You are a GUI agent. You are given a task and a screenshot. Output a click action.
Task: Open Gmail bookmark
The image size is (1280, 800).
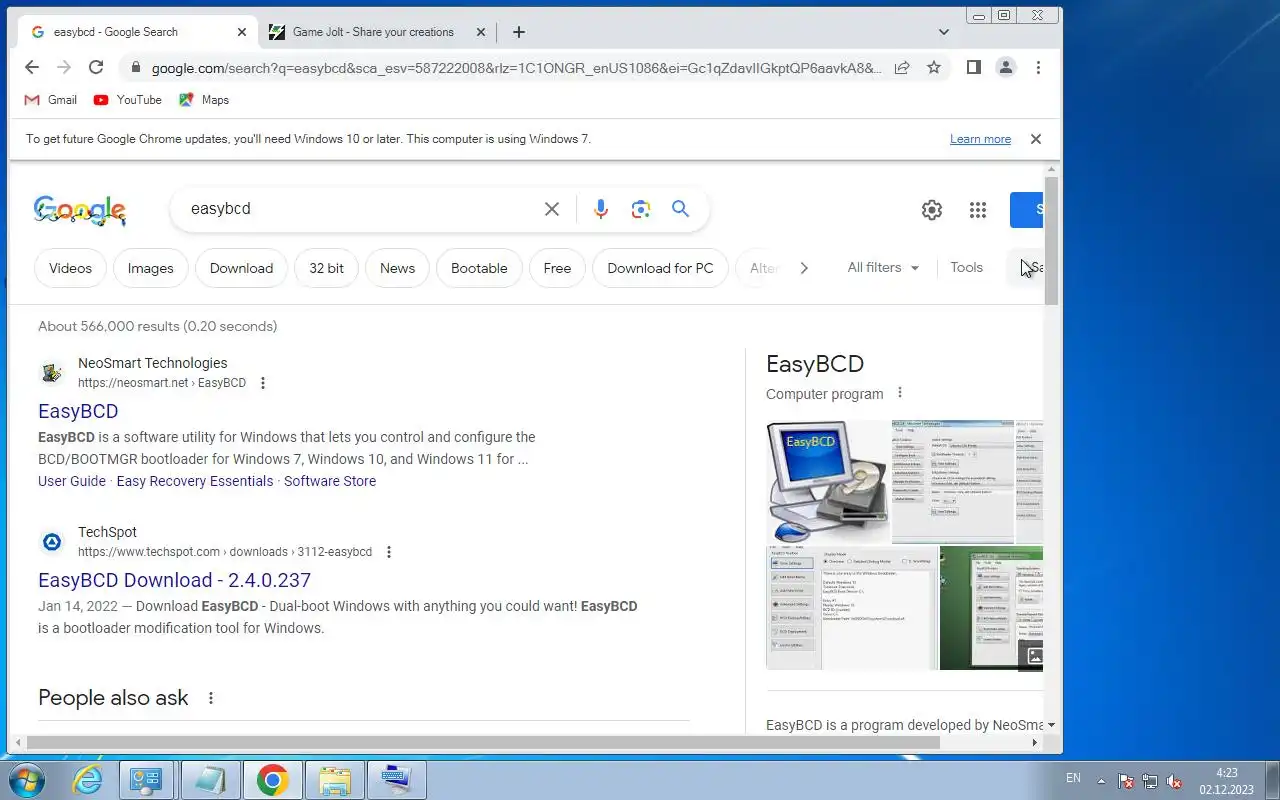tap(50, 100)
